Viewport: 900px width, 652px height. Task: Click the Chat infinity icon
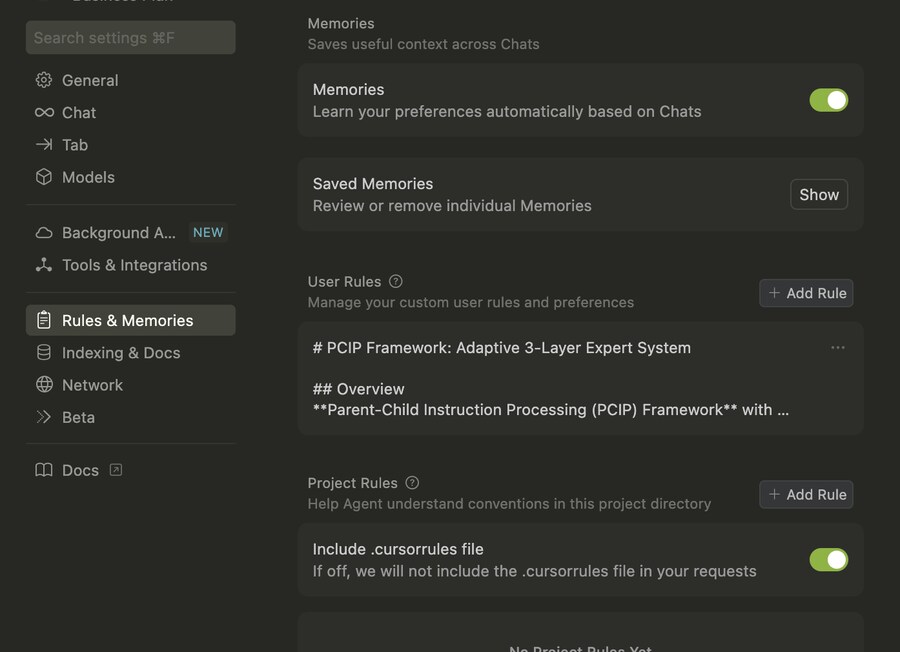44,113
